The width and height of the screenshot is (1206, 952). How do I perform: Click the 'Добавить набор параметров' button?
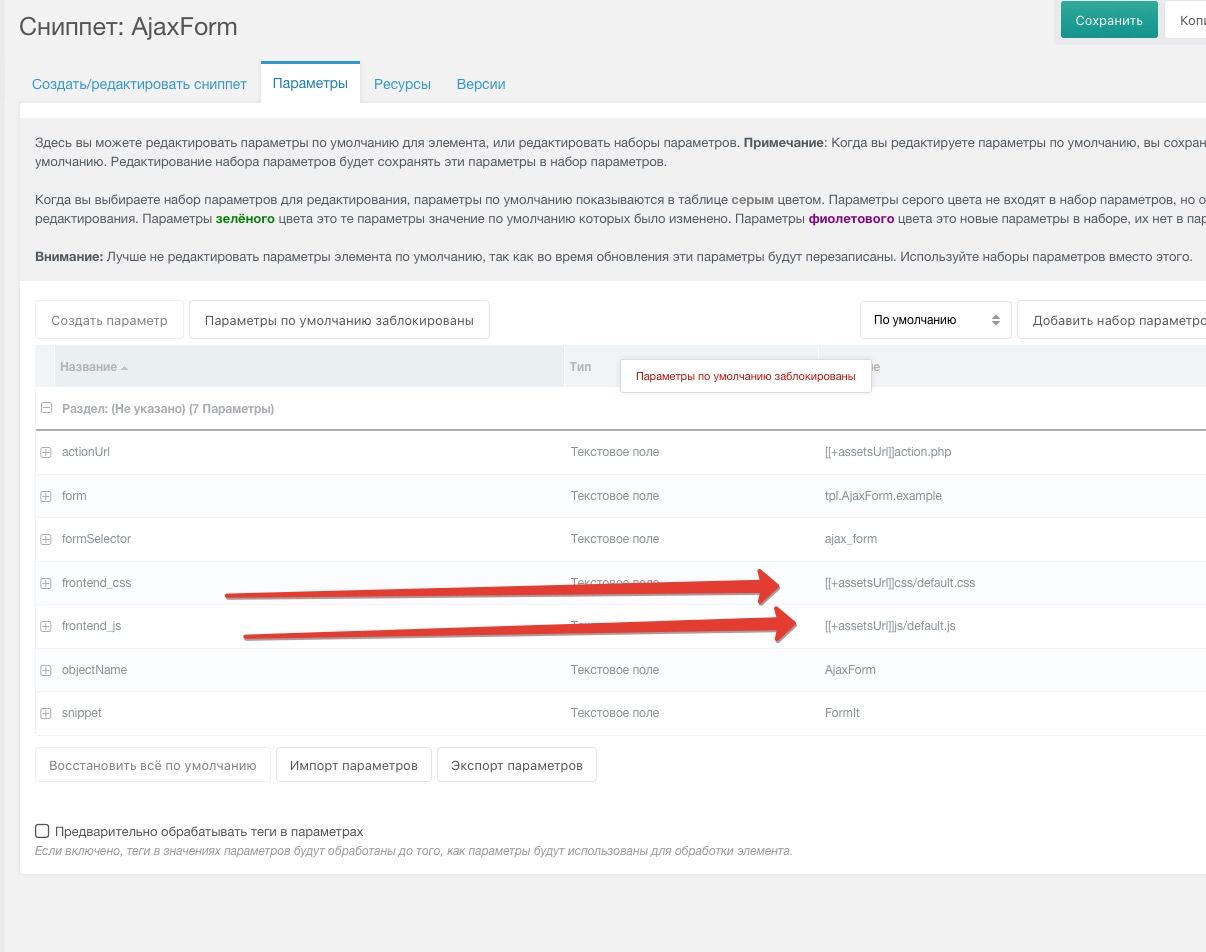pyautogui.click(x=1112, y=320)
